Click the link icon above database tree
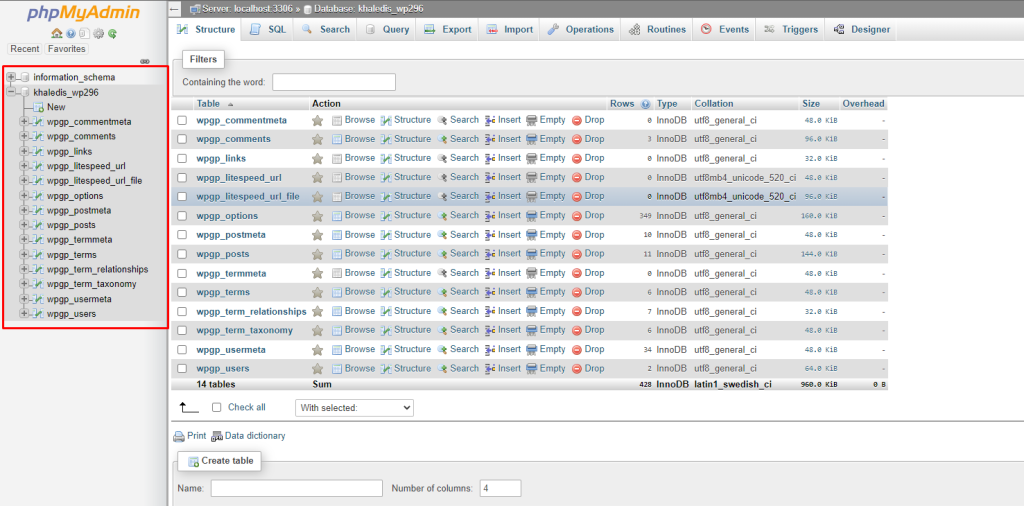Screen dimensions: 1024x506 coord(146,61)
